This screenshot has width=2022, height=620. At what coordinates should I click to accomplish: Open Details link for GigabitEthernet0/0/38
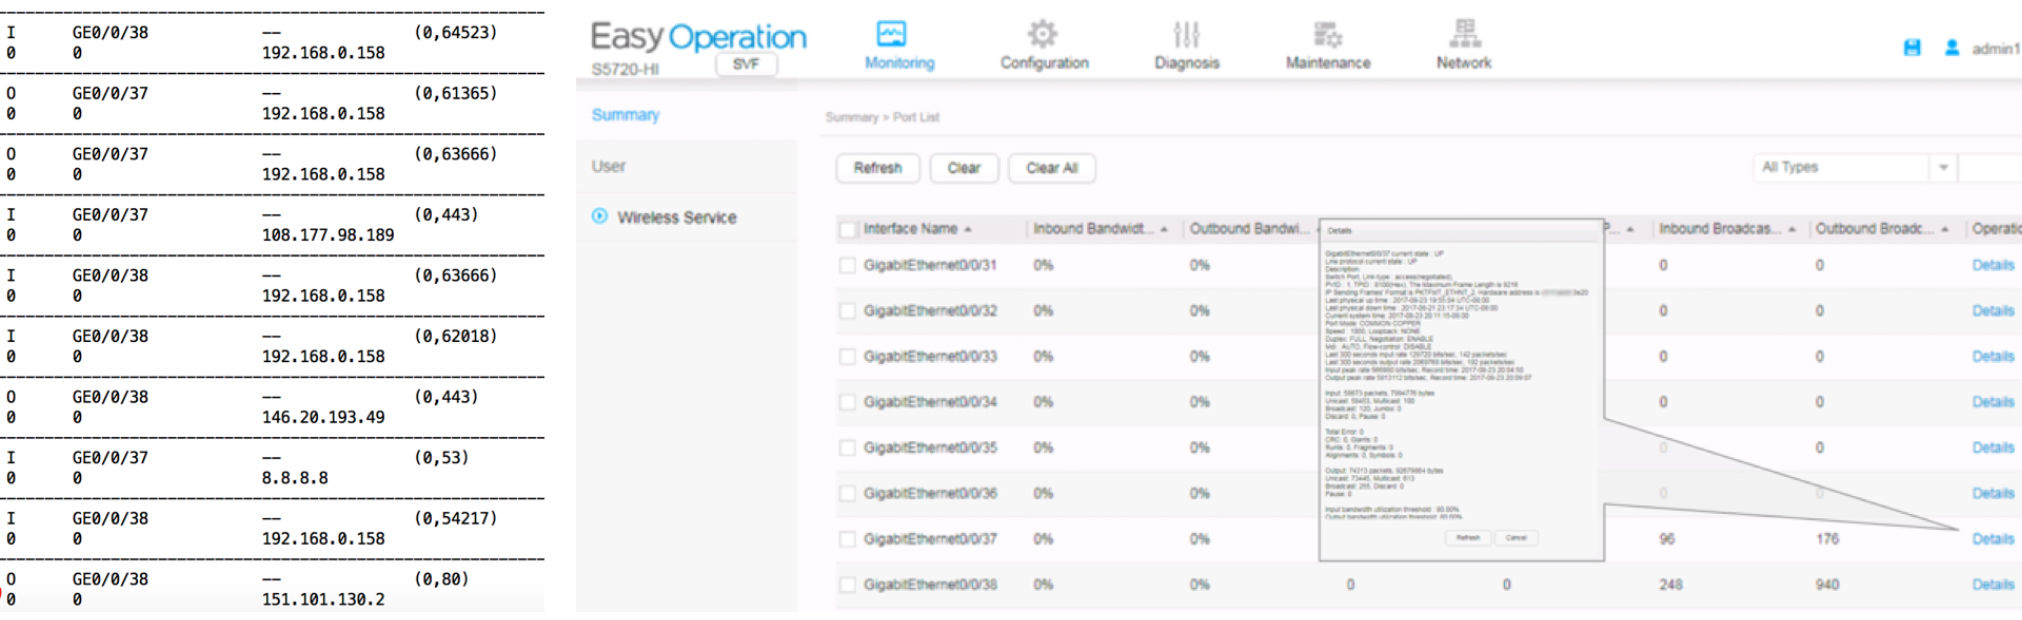(x=1992, y=585)
